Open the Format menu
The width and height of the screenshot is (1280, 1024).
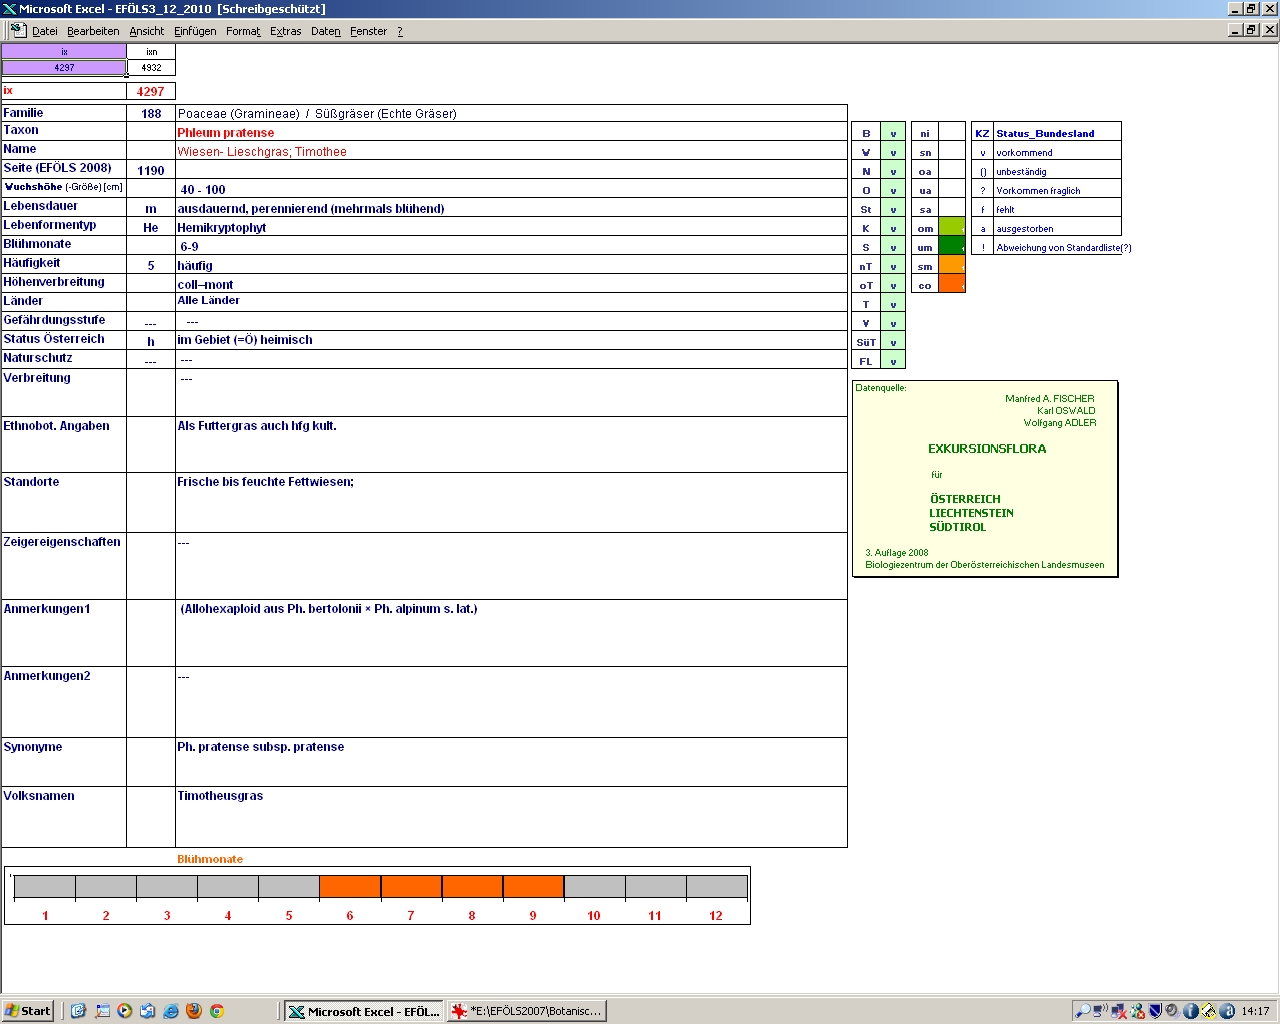(x=243, y=31)
